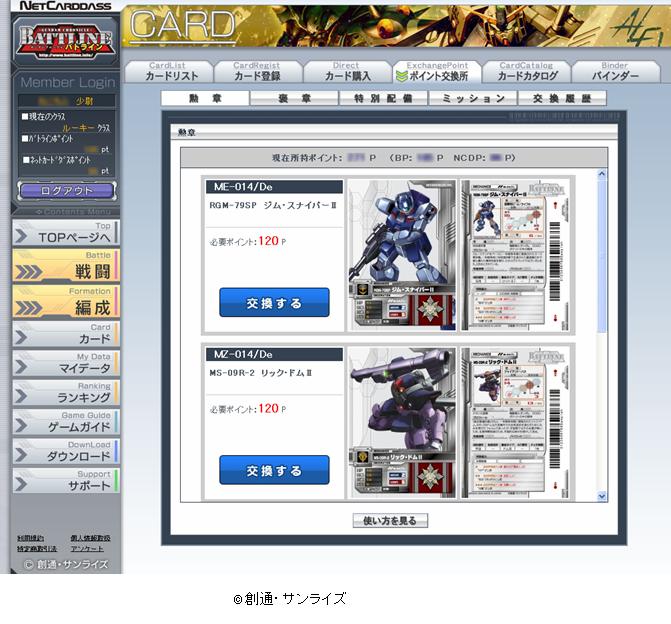Open the Battle (戦闘) sidebar menu
671x624 pixels.
pyautogui.click(x=65, y=266)
